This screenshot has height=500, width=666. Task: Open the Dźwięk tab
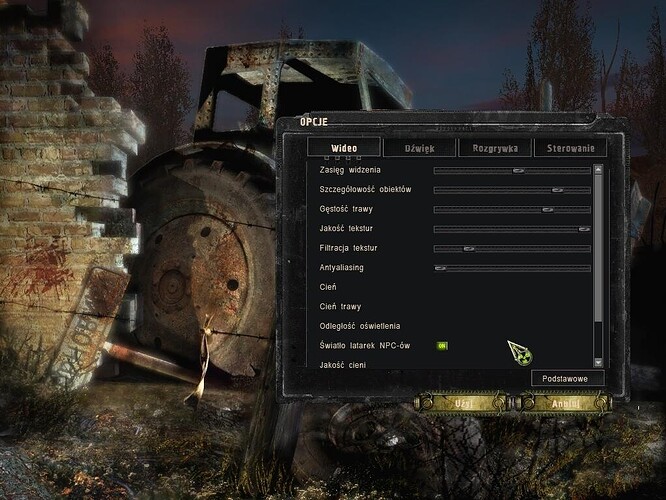pyautogui.click(x=419, y=148)
